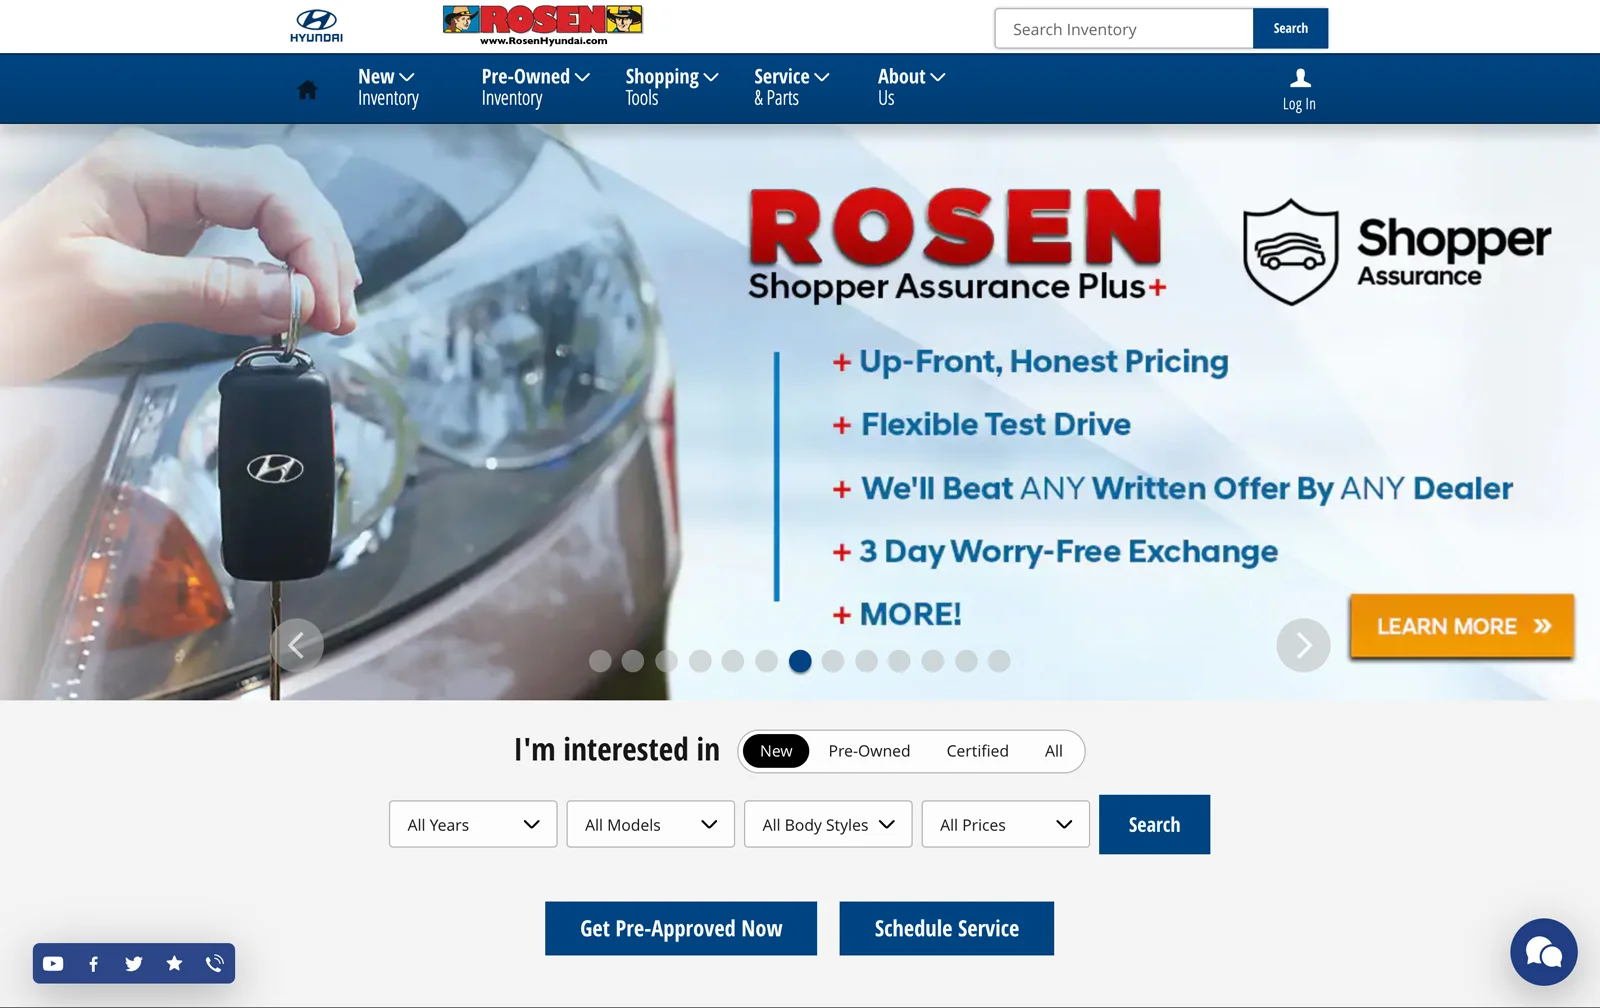Click the Shopper Assurance banner image

[x=800, y=412]
